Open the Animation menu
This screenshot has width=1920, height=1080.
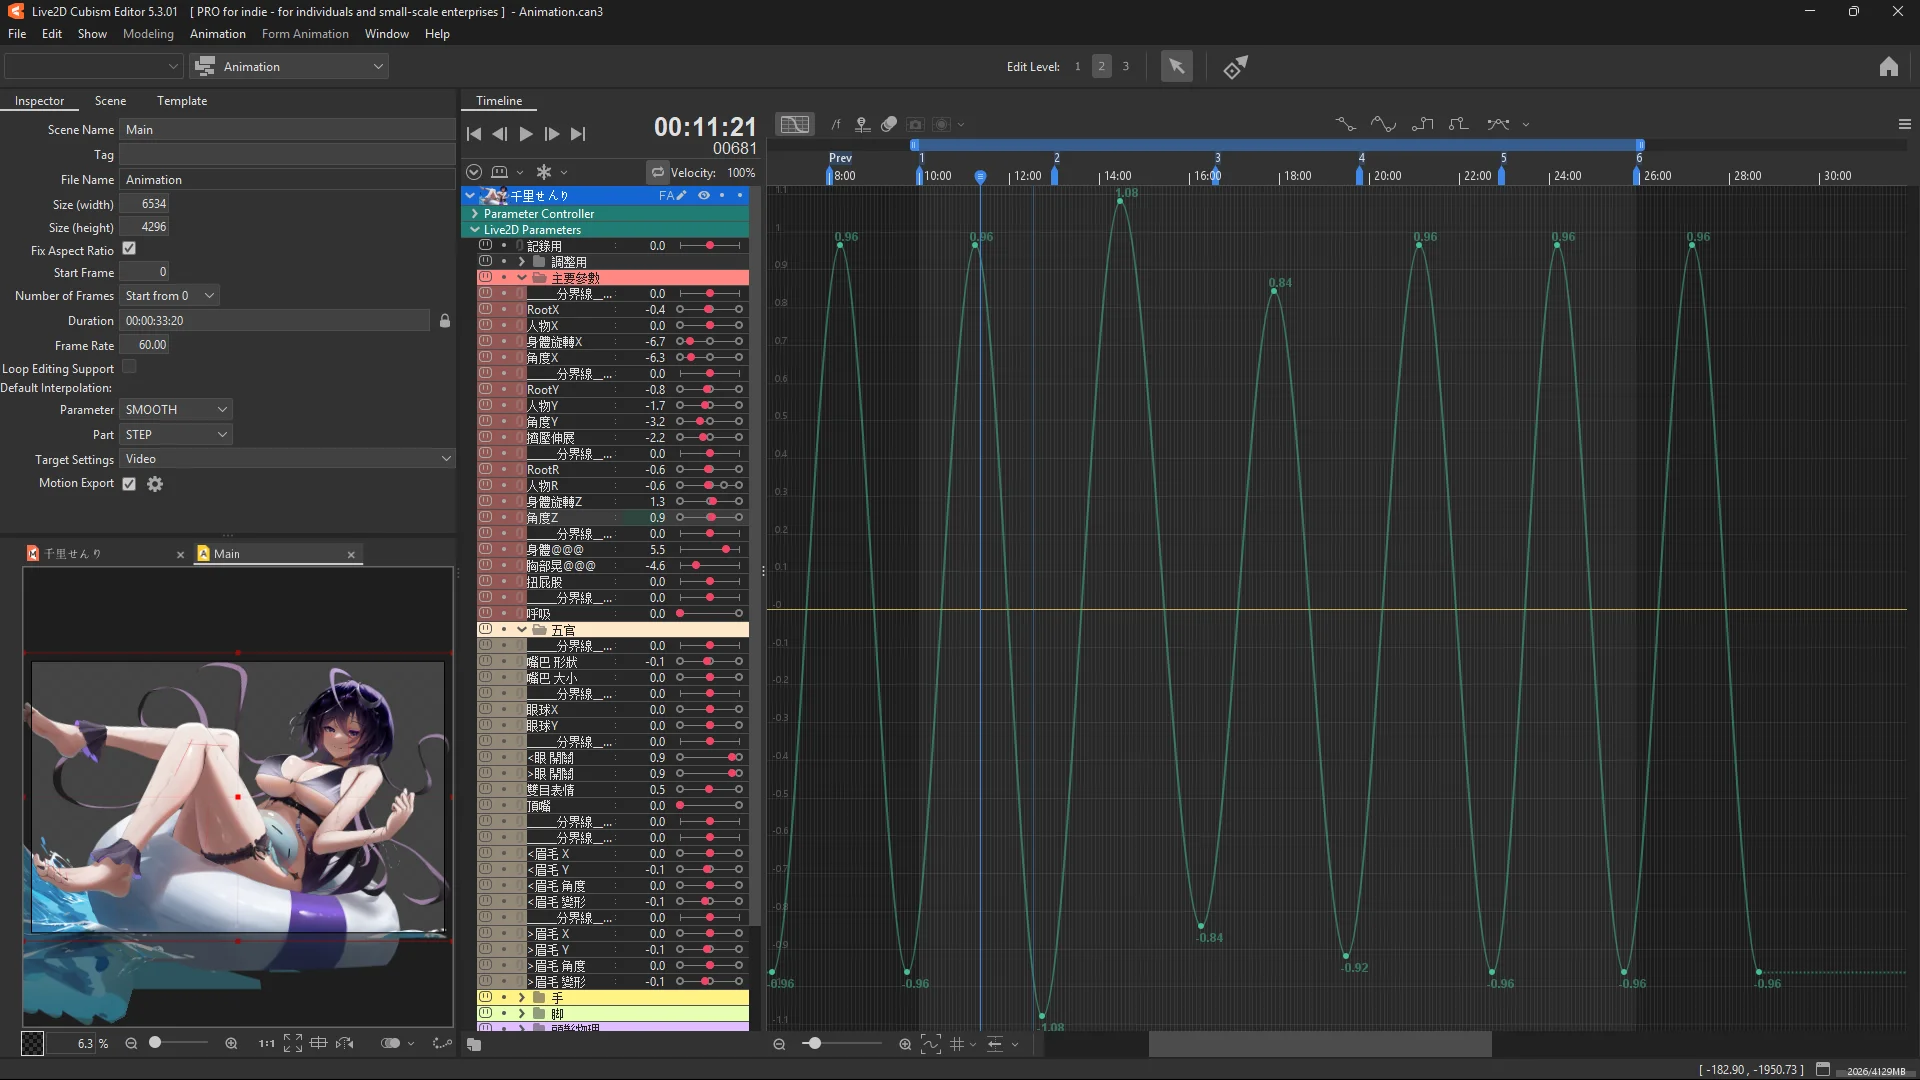pos(218,34)
